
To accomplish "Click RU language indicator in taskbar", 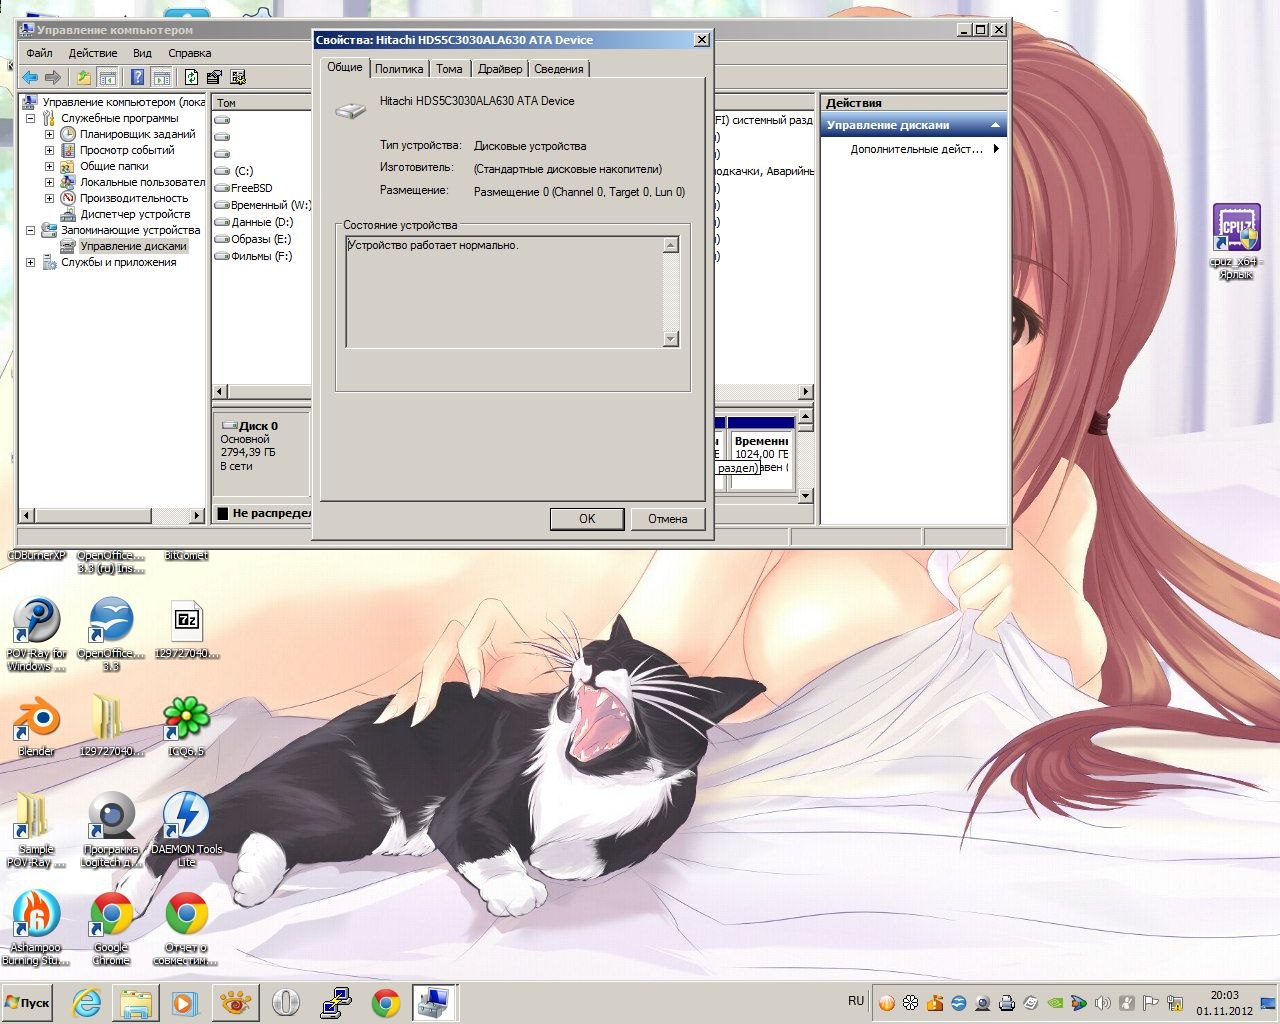I will [856, 1001].
